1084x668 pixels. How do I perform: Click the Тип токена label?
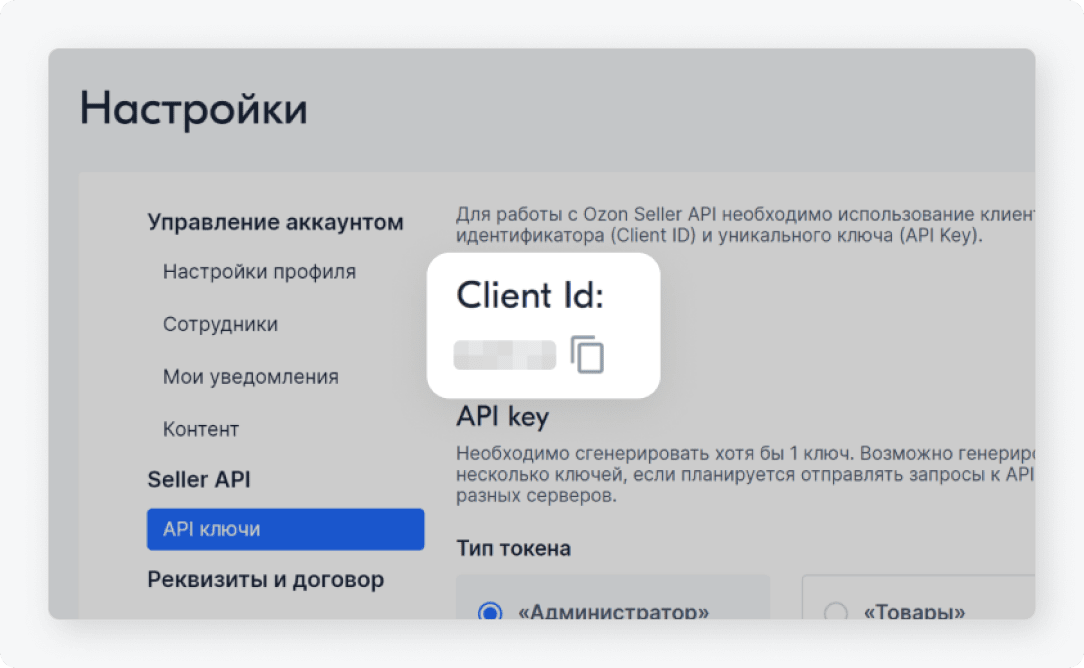click(513, 548)
